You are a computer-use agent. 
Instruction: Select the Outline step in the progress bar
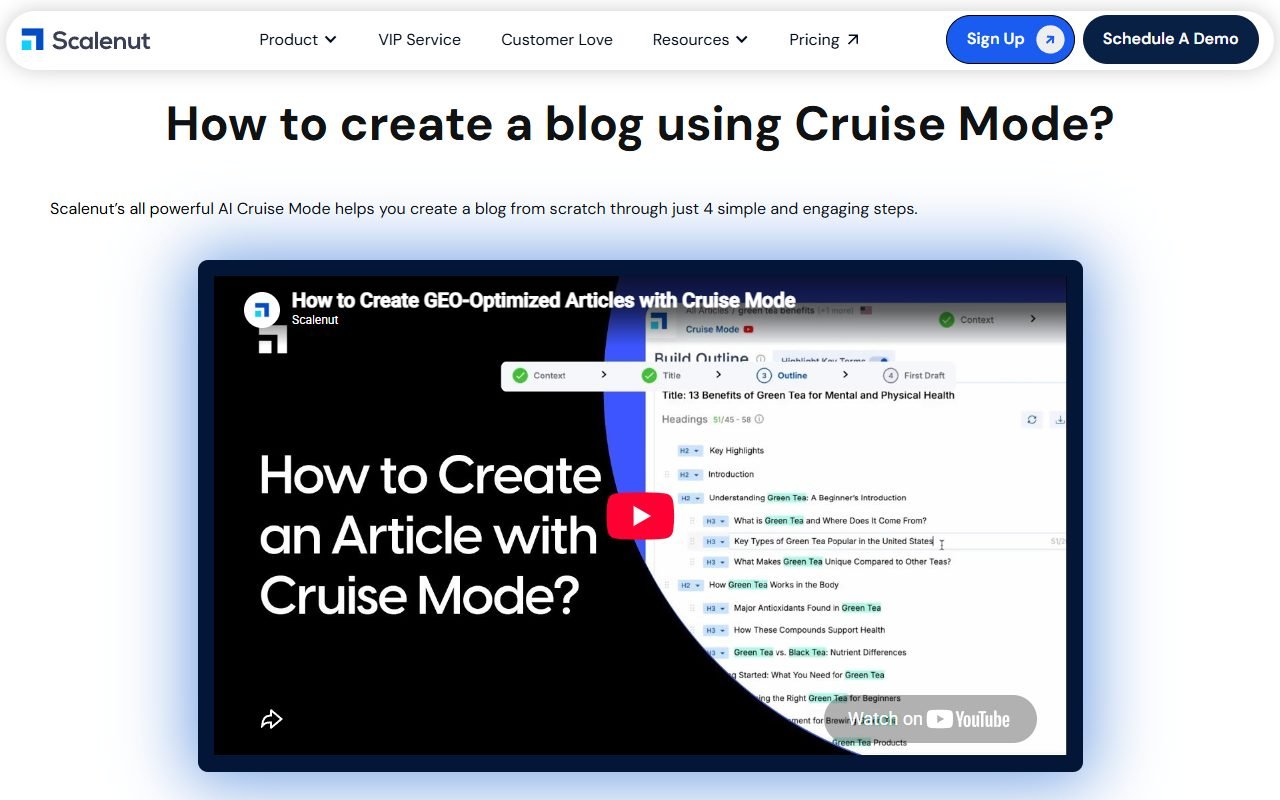782,376
